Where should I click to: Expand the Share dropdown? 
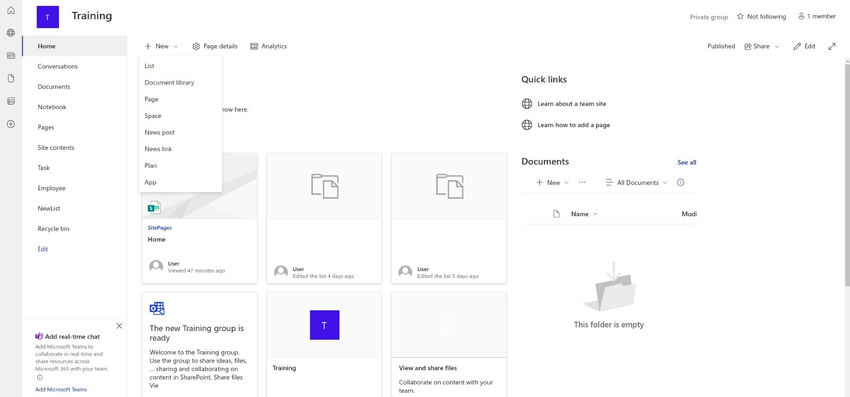(x=761, y=47)
